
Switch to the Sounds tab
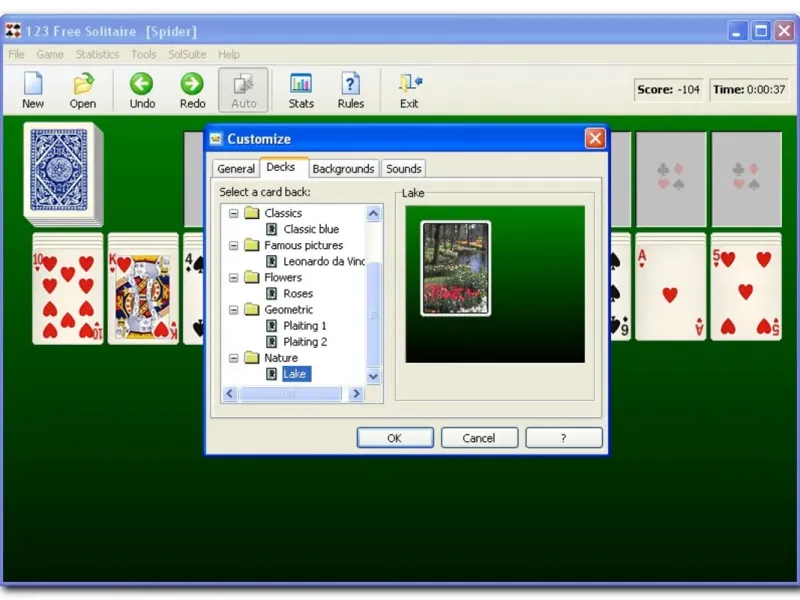coord(404,169)
